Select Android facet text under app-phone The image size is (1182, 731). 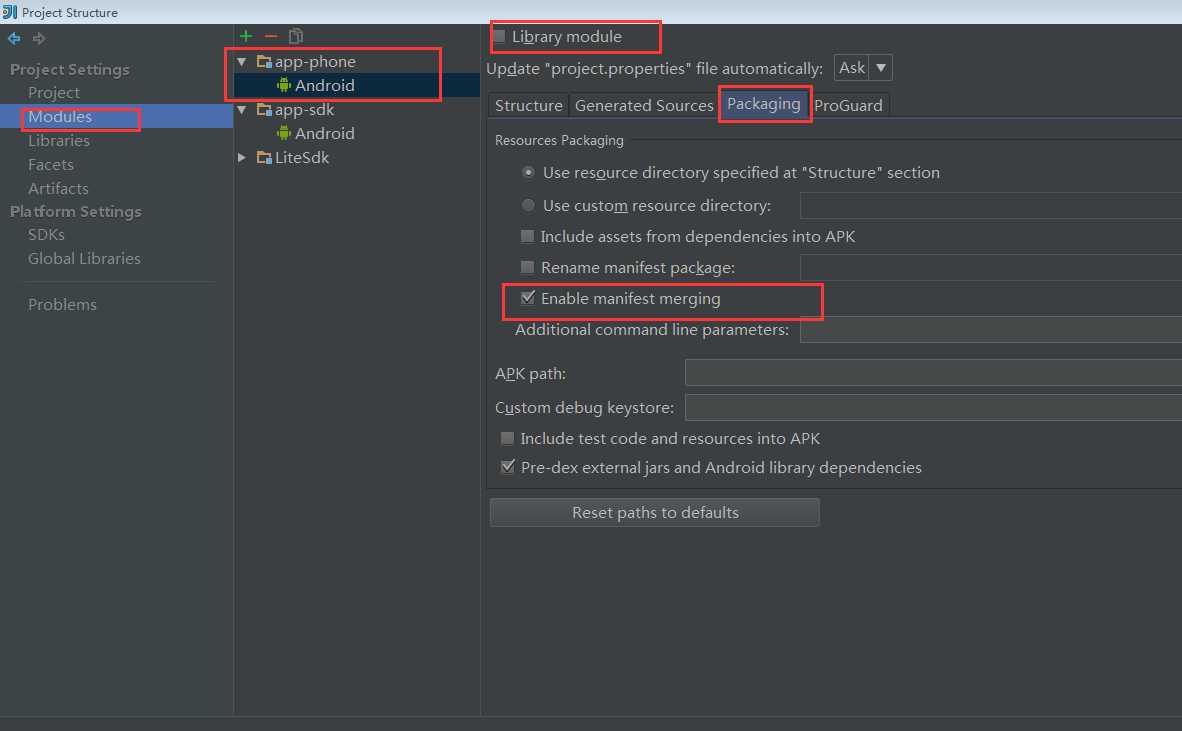click(325, 85)
